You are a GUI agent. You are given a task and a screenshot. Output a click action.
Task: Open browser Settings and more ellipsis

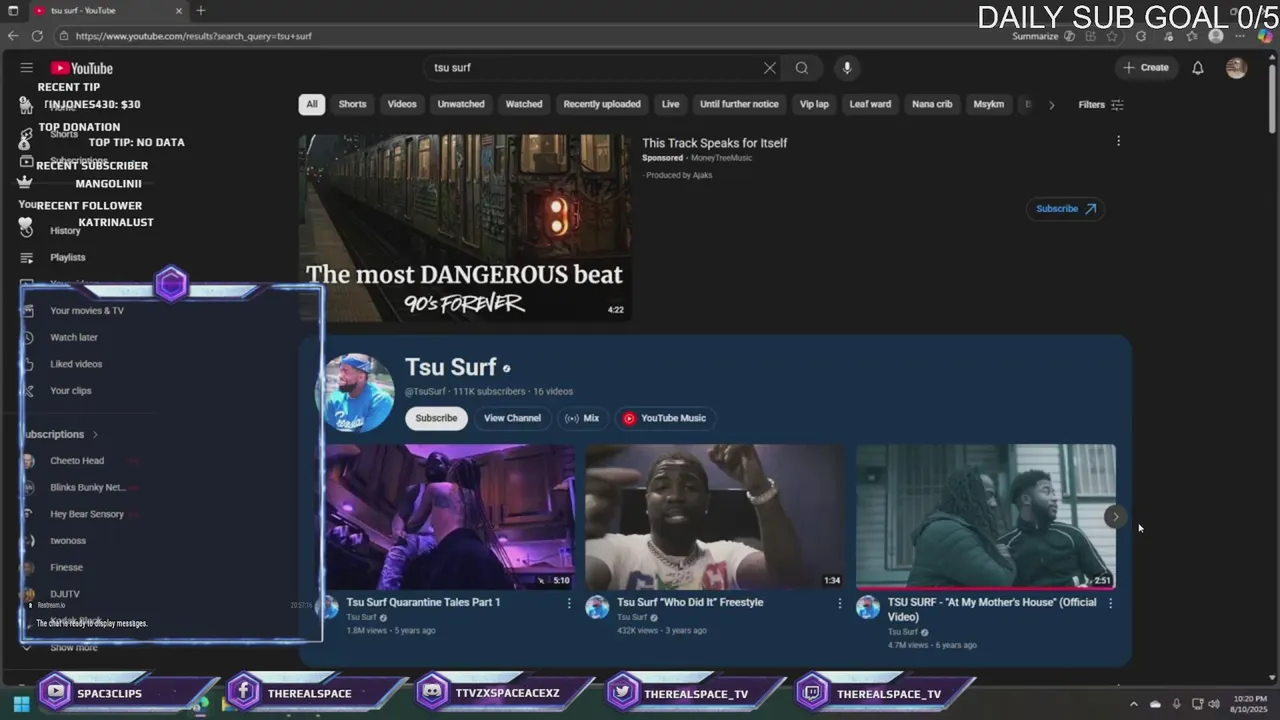[x=1240, y=36]
